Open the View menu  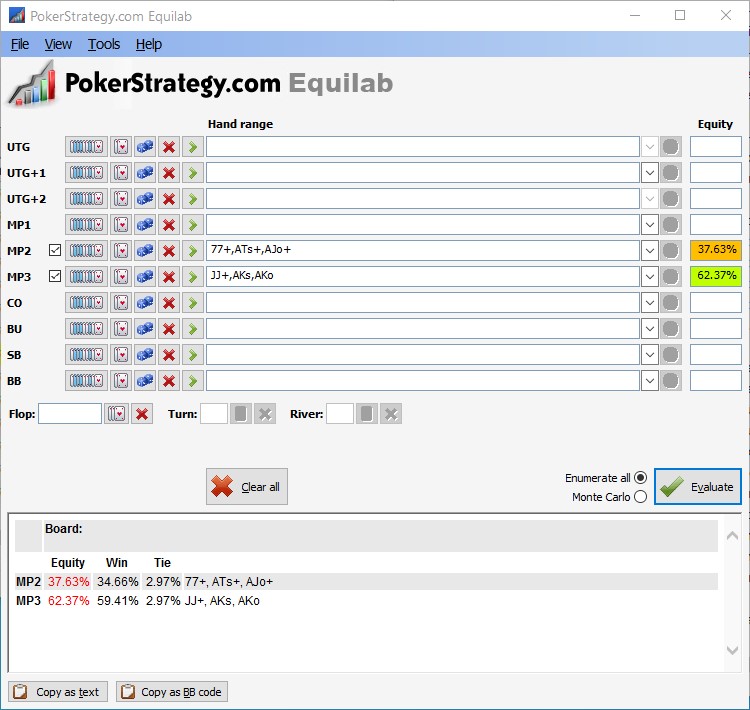point(58,44)
